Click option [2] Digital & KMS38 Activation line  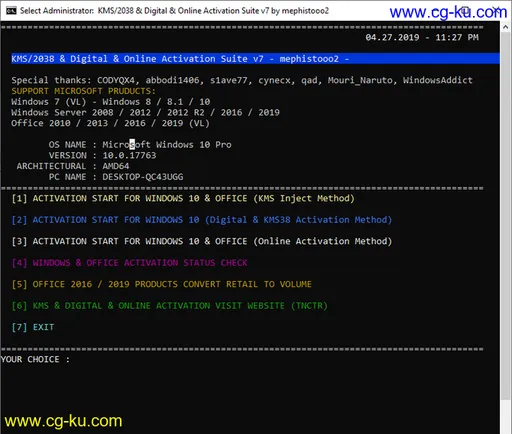pos(202,220)
